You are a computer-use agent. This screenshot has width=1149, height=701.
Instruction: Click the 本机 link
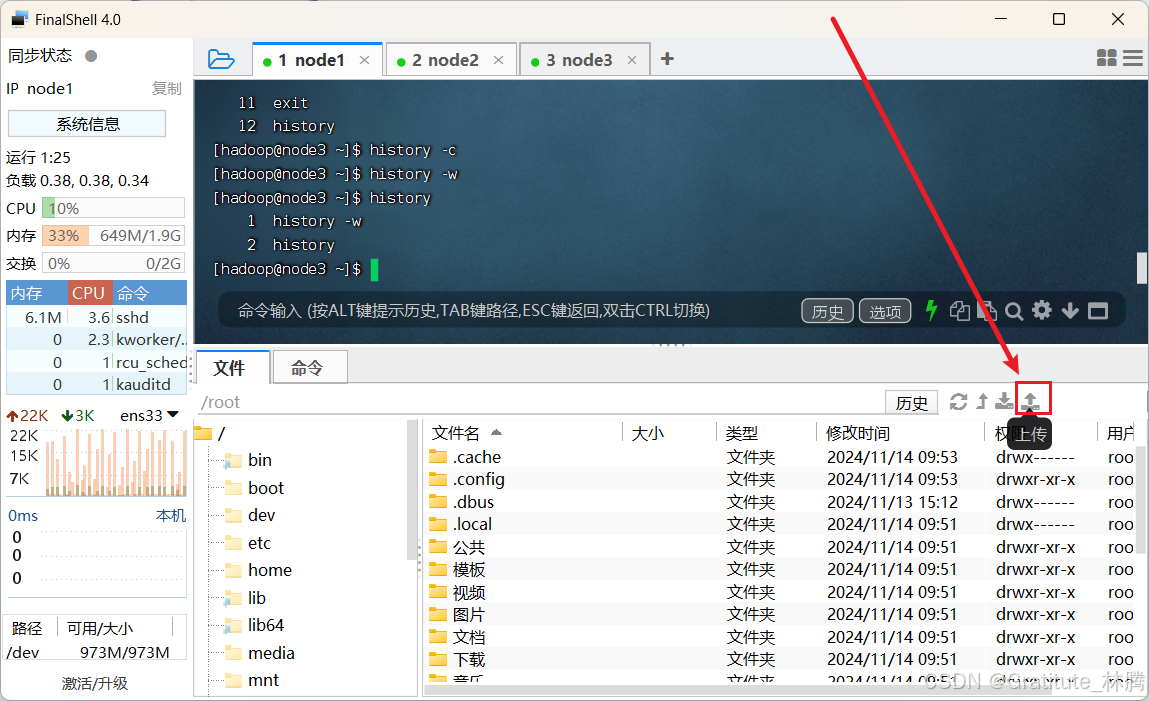(171, 516)
